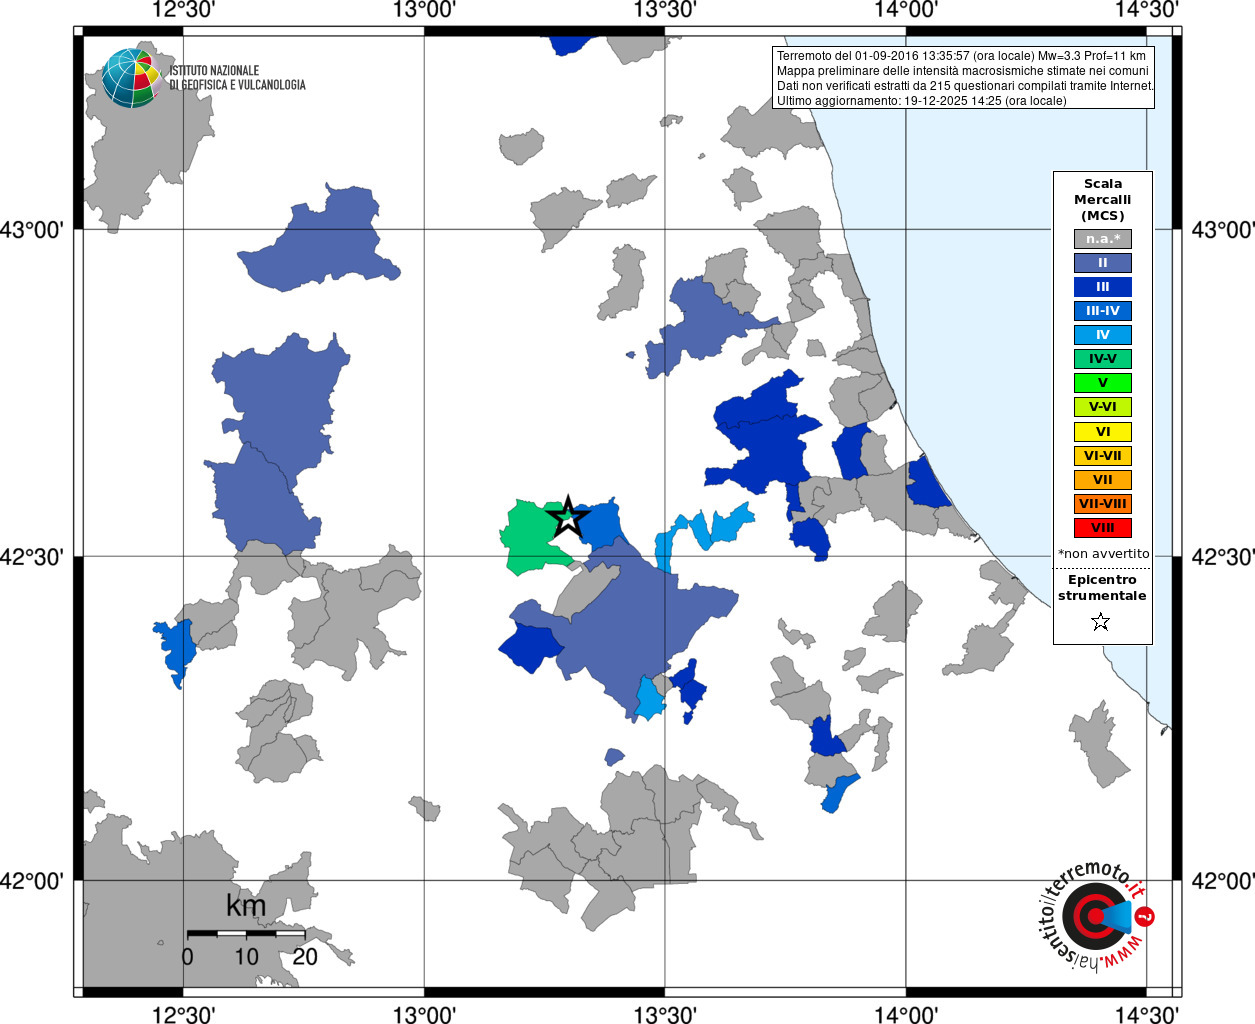Click the 'Ultimo aggiornamento' timestamp line
The height and width of the screenshot is (1024, 1255).
tap(921, 101)
